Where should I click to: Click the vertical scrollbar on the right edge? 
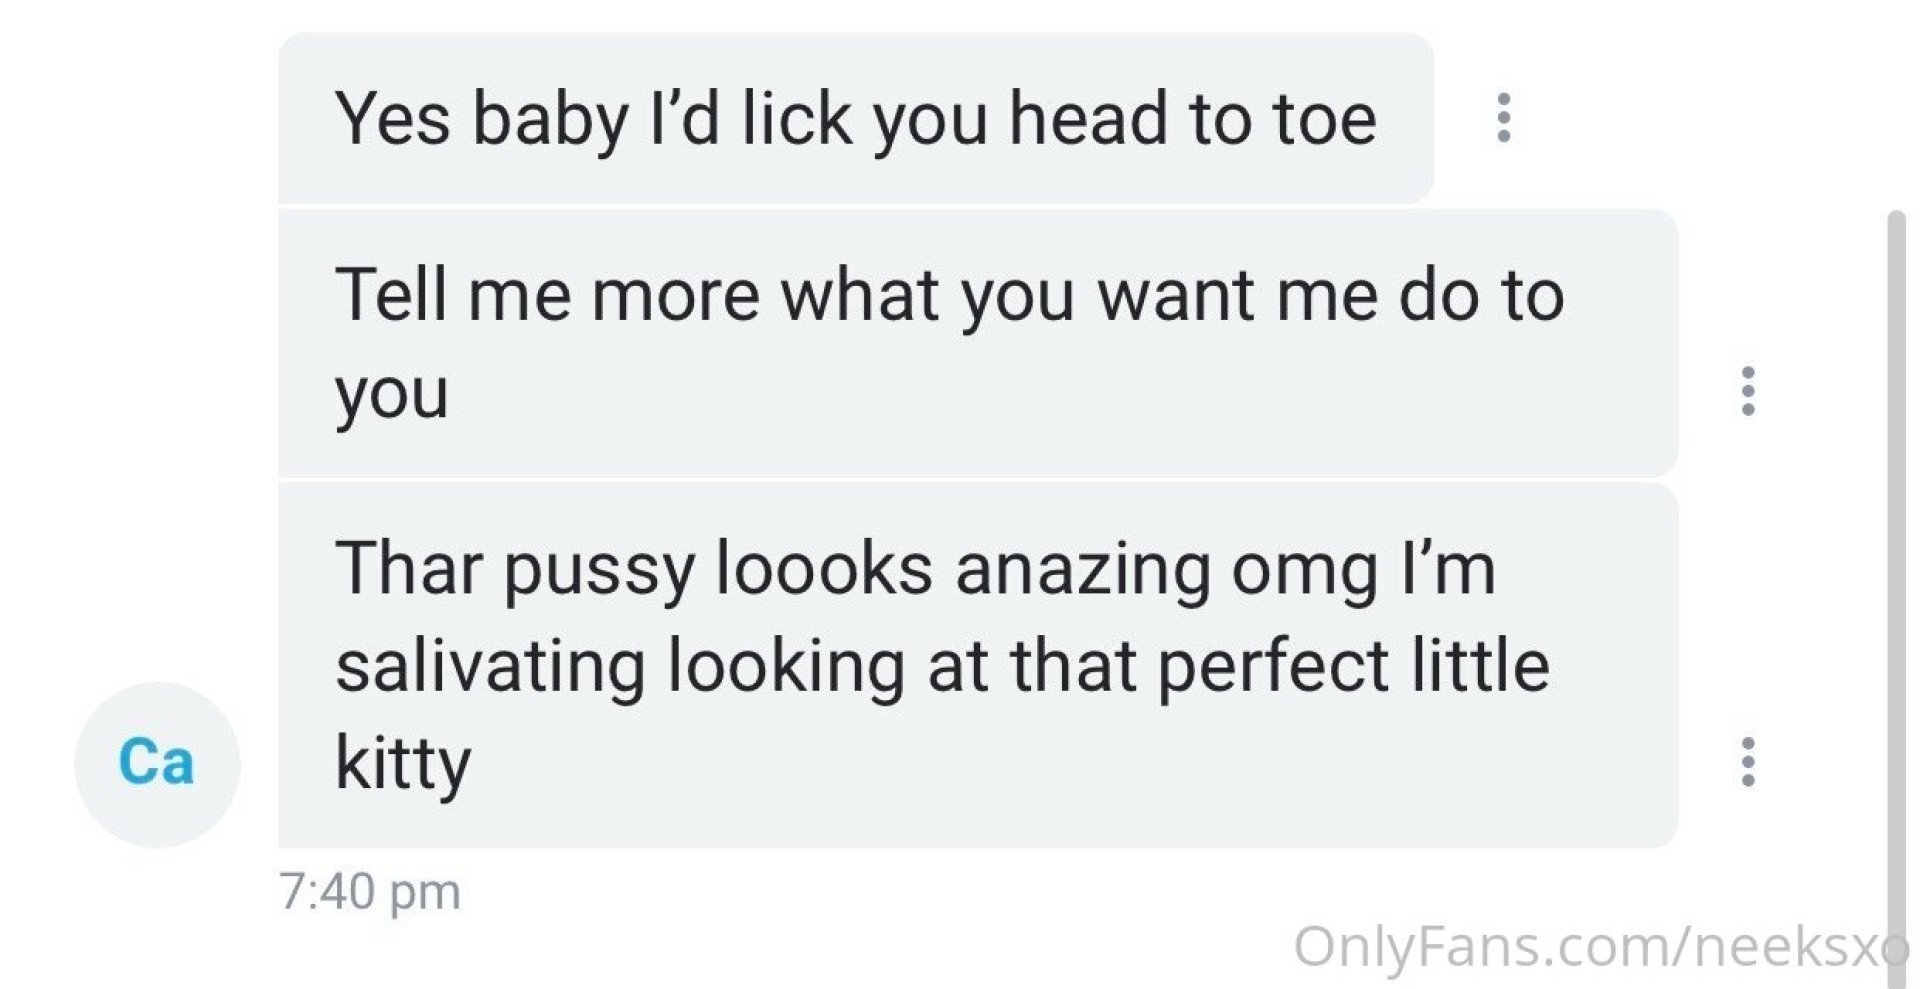tap(1896, 590)
